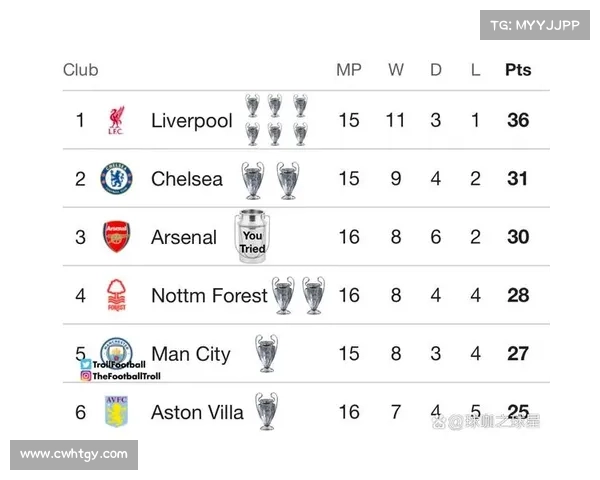Click Man City's Champions League trophy
The width and height of the screenshot is (600, 480).
coord(266,353)
